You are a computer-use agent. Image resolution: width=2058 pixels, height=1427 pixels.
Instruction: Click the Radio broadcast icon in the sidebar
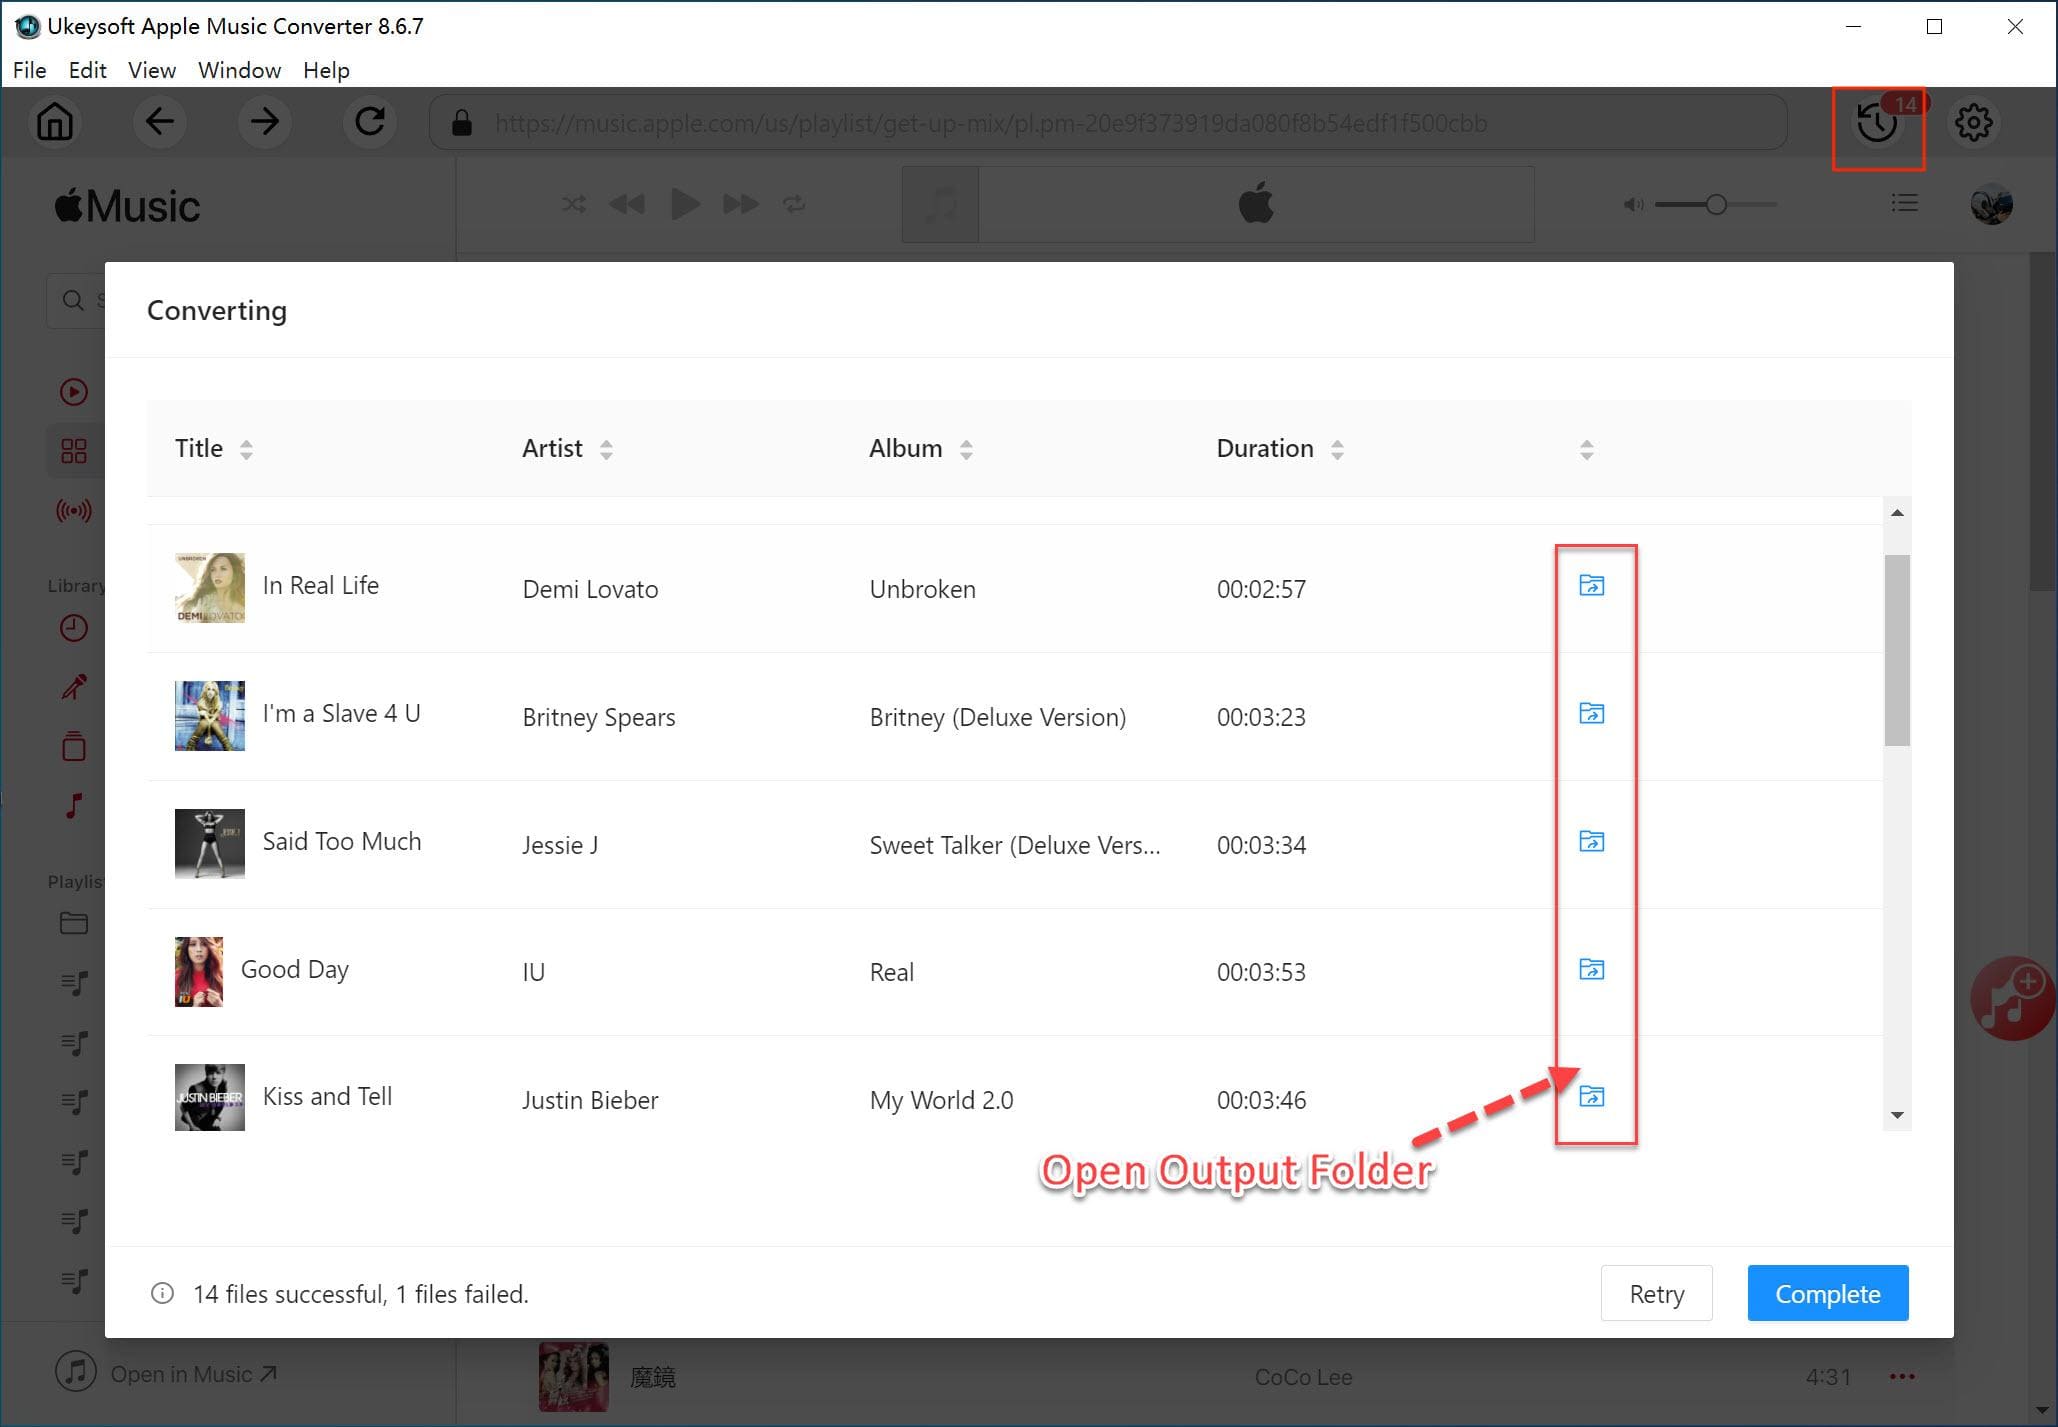click(74, 510)
